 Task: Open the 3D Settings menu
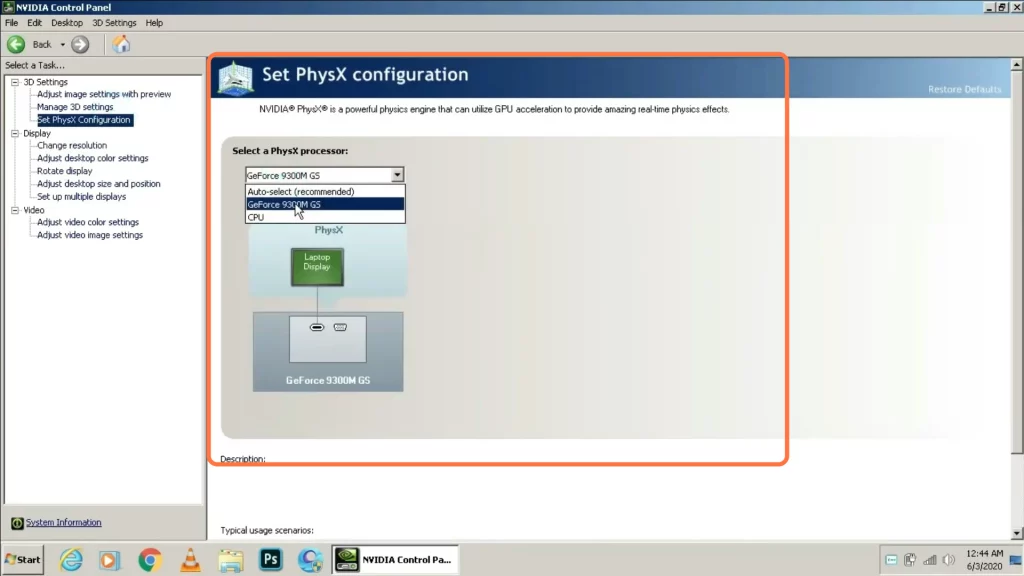pyautogui.click(x=114, y=23)
